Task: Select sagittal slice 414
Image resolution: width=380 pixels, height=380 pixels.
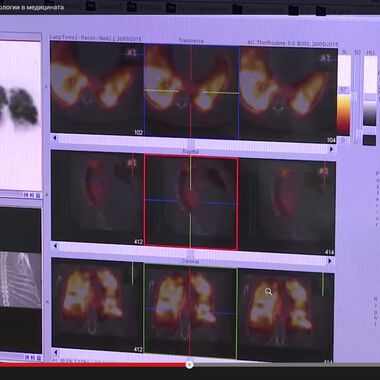Action: pos(287,207)
